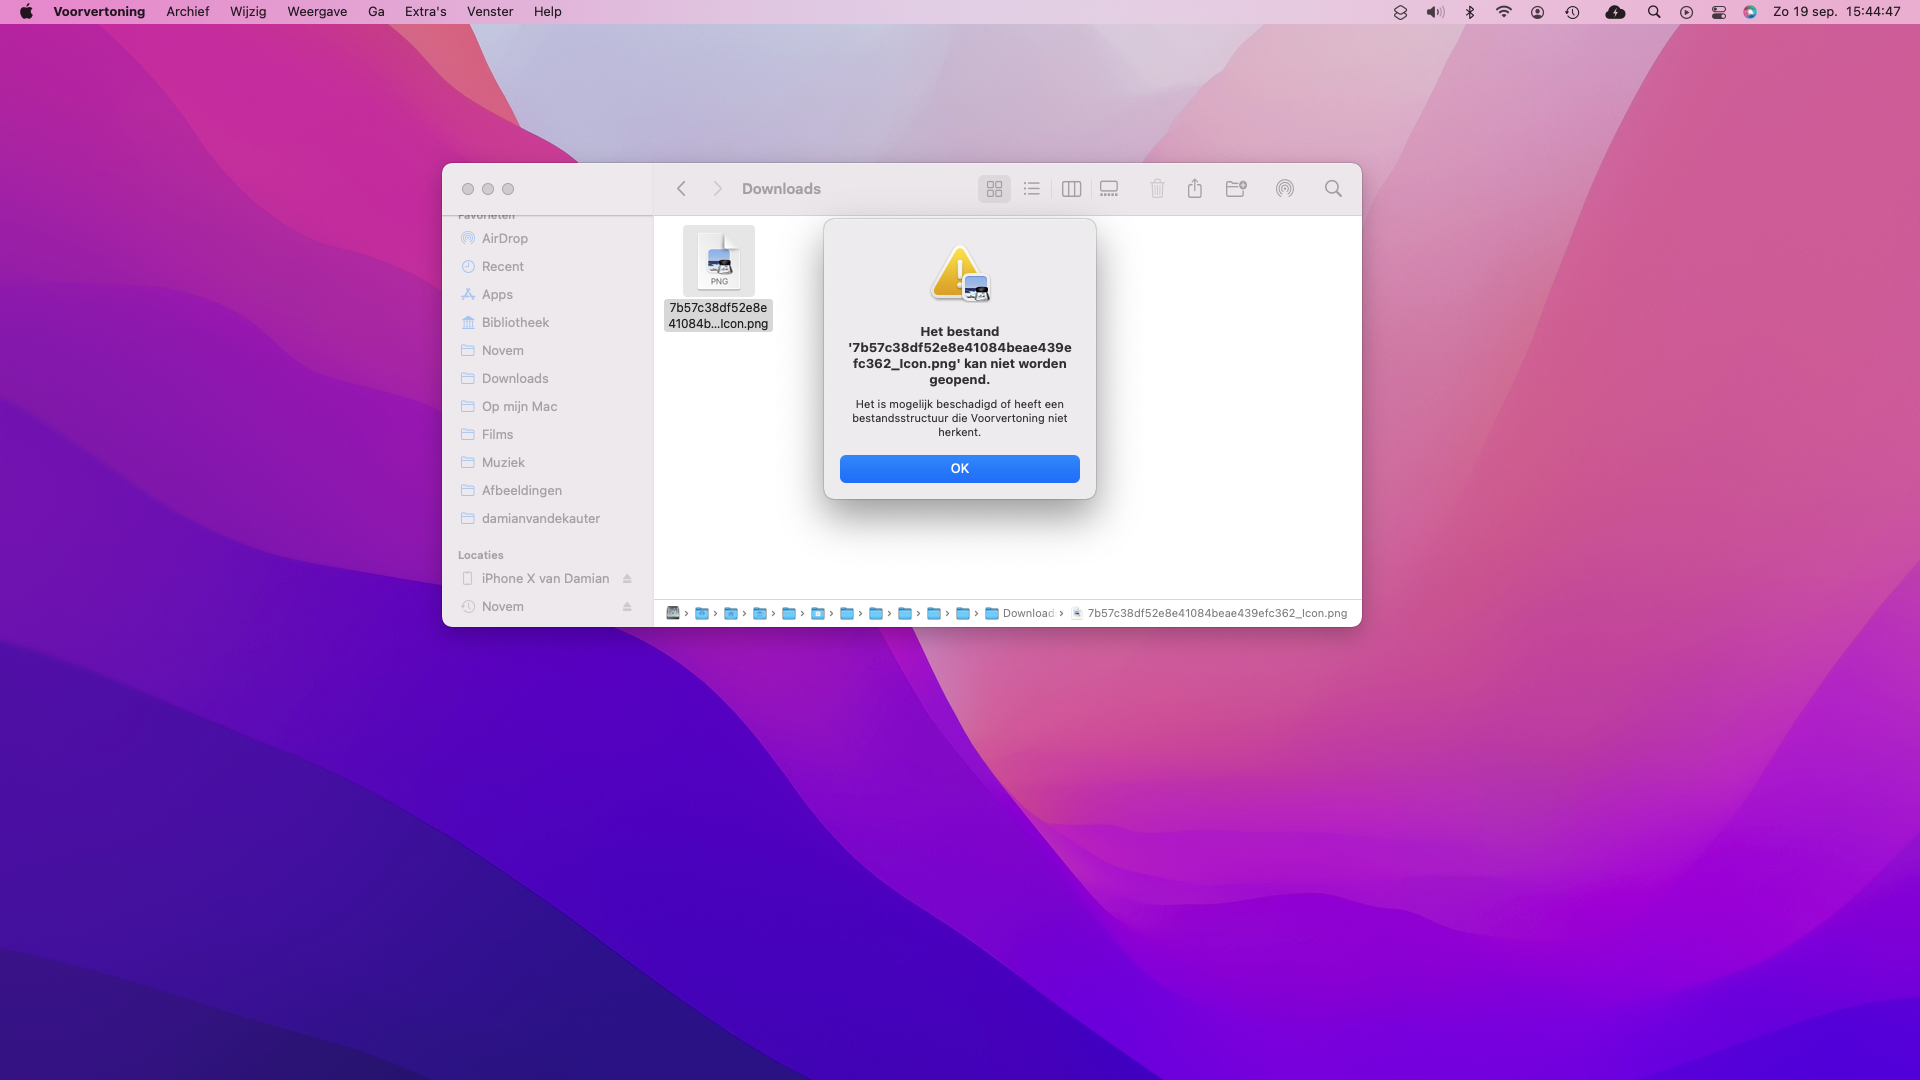
Task: Select Downloads in the sidebar
Action: coord(547,379)
